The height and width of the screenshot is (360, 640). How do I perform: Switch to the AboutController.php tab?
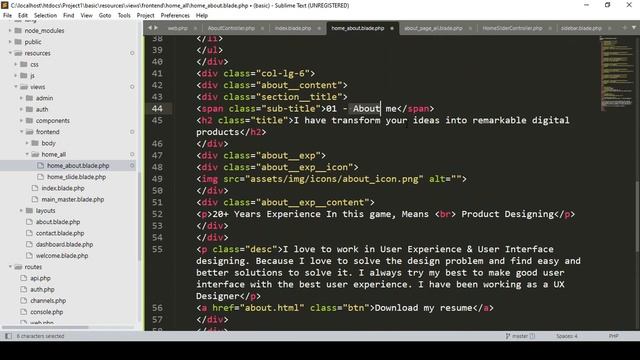pyautogui.click(x=231, y=28)
